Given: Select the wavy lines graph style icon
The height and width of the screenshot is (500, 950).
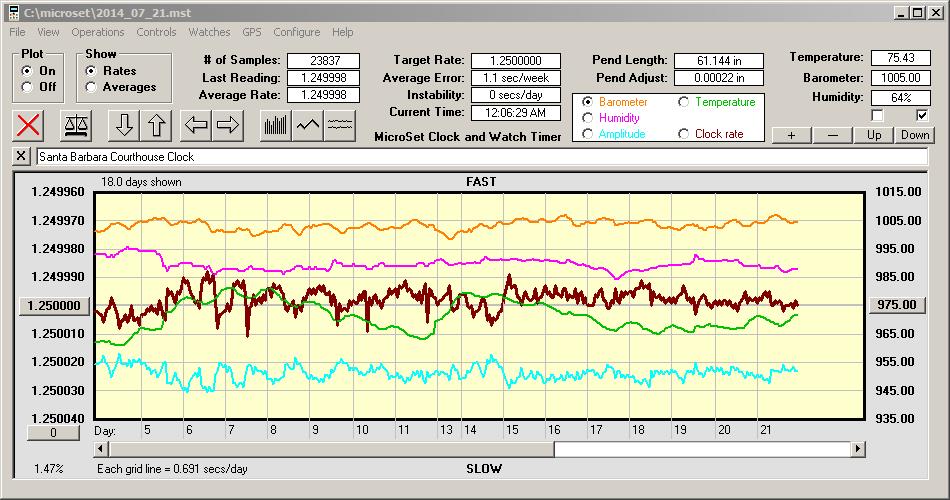Looking at the screenshot, I should (x=340, y=125).
